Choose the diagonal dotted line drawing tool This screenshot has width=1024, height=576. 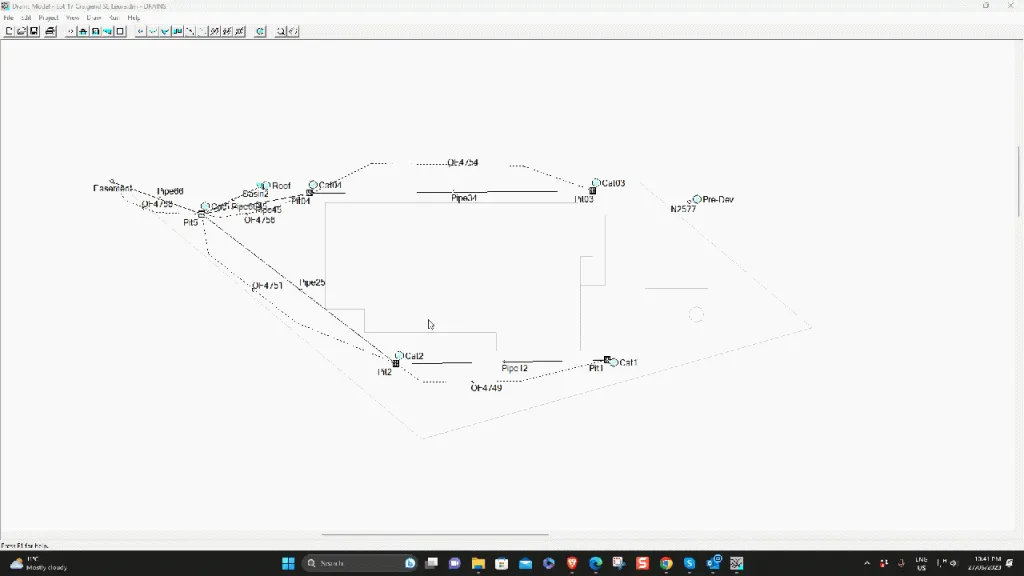(202, 31)
